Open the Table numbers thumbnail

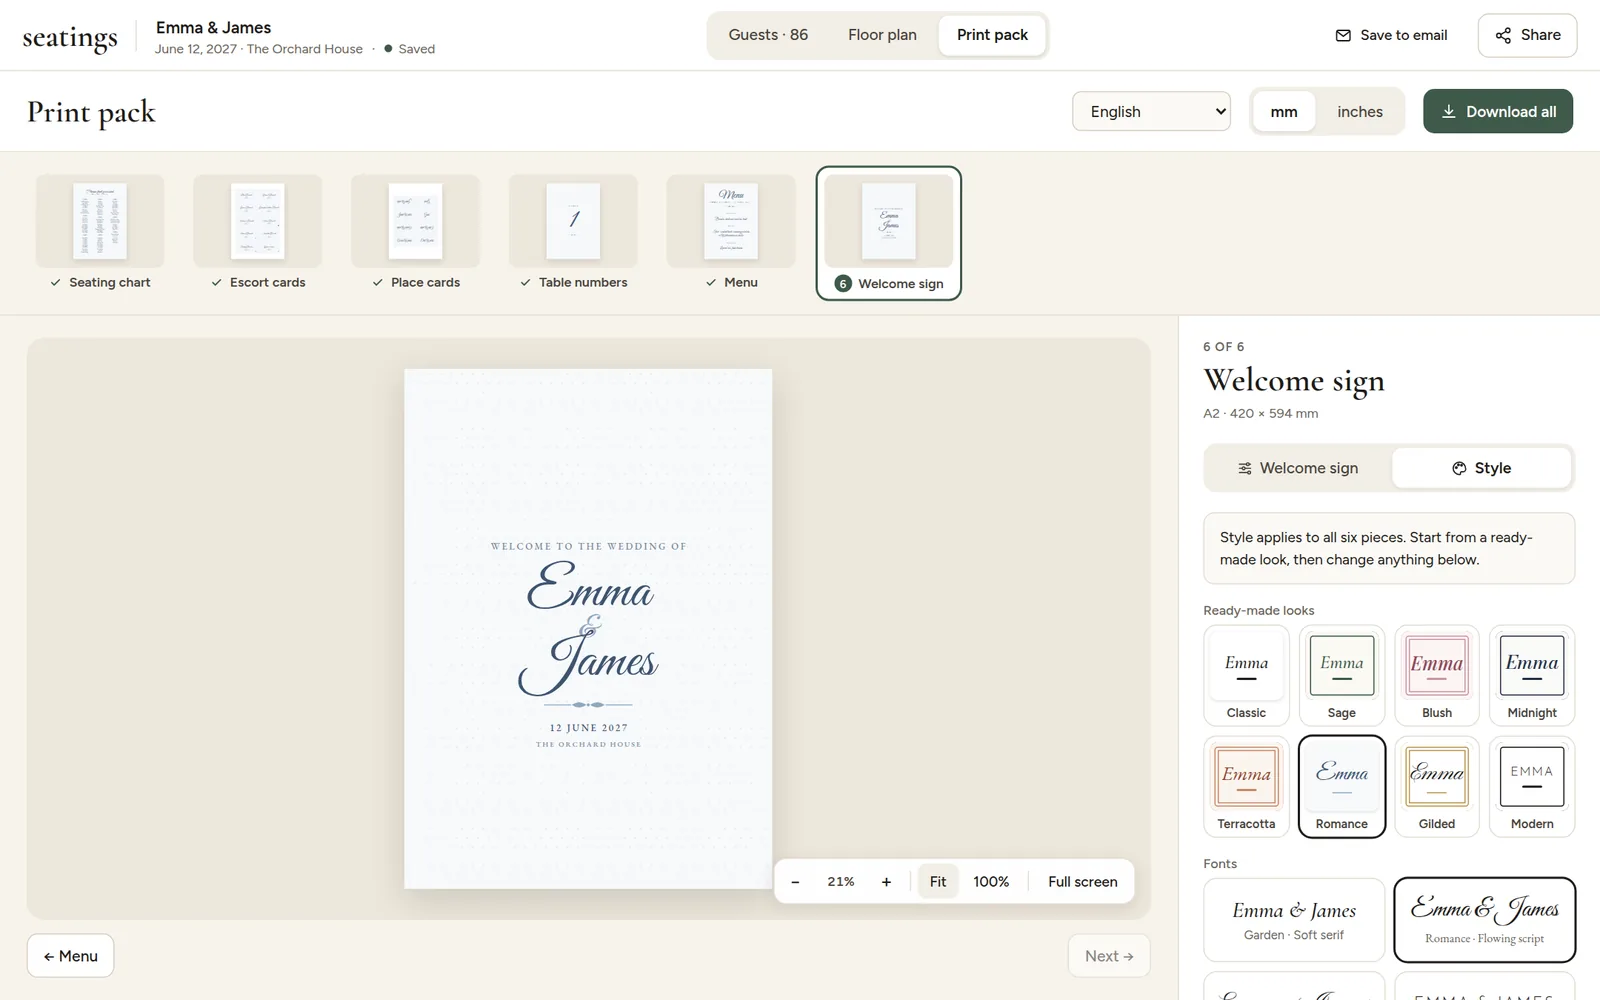click(573, 233)
